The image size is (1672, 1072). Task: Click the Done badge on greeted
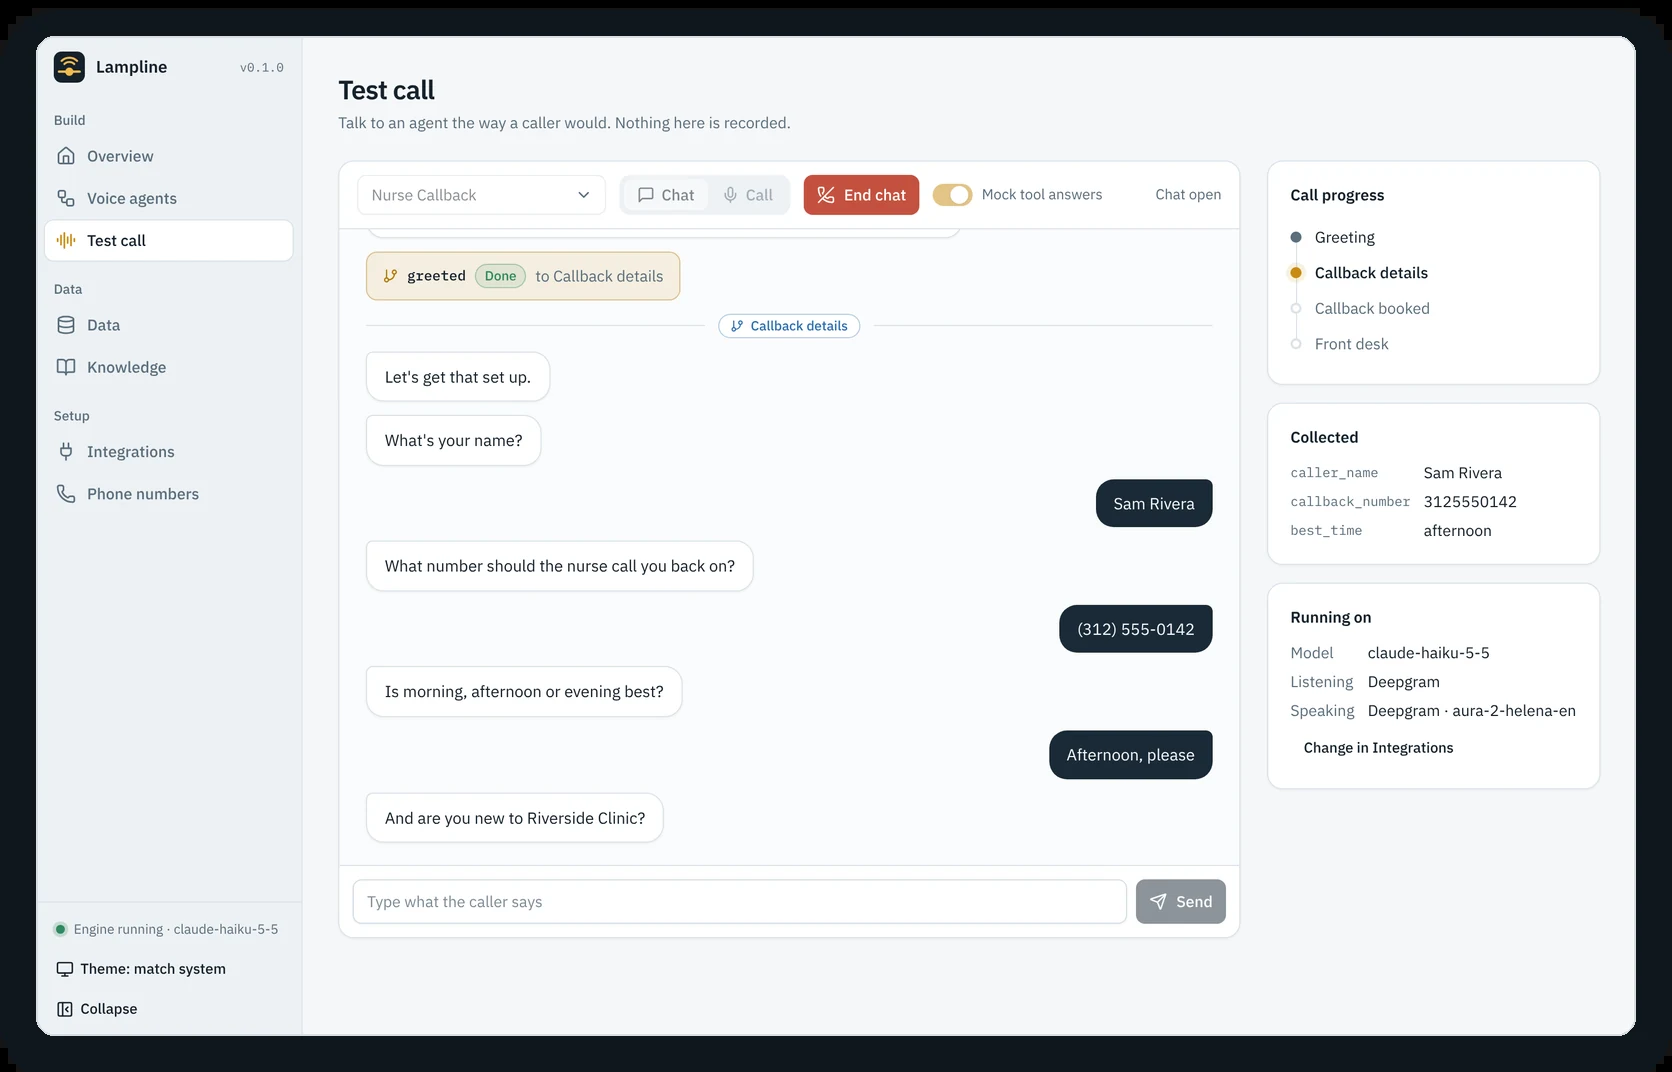pos(500,276)
